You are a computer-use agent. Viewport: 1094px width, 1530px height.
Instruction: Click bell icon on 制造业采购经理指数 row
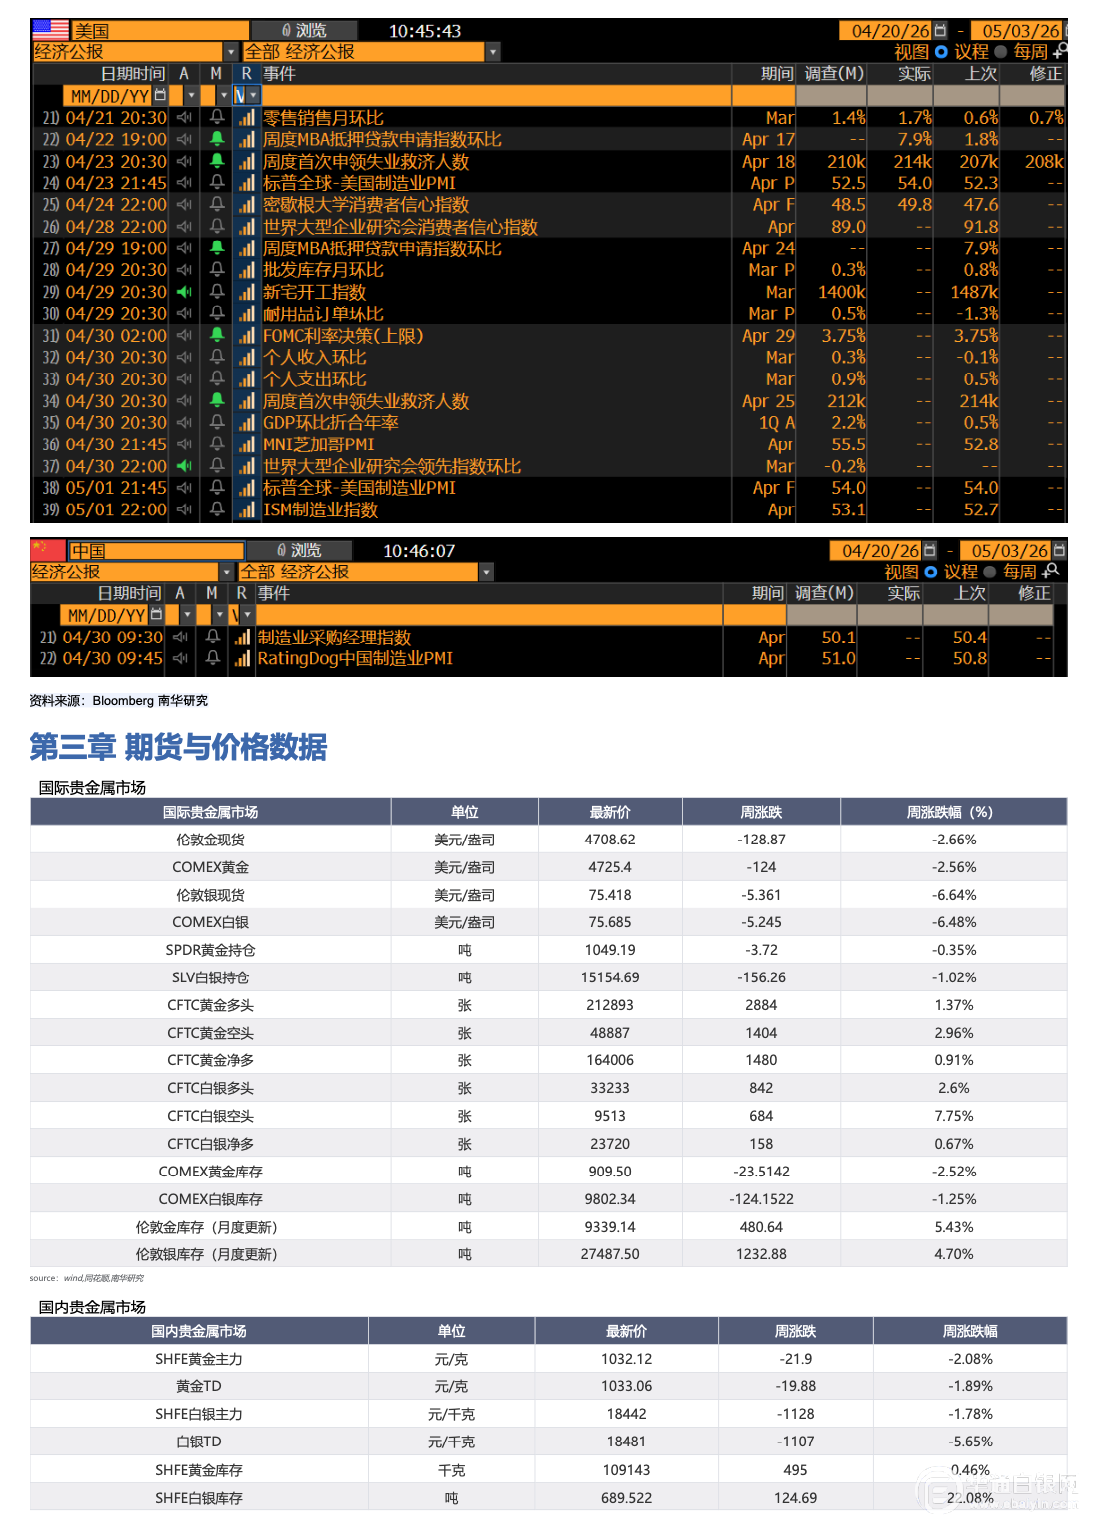[x=213, y=637]
